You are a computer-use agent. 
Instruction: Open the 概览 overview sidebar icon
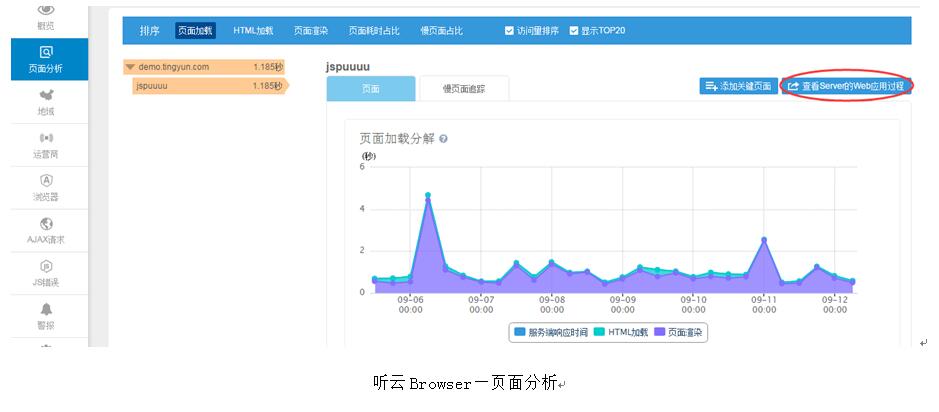[x=47, y=11]
